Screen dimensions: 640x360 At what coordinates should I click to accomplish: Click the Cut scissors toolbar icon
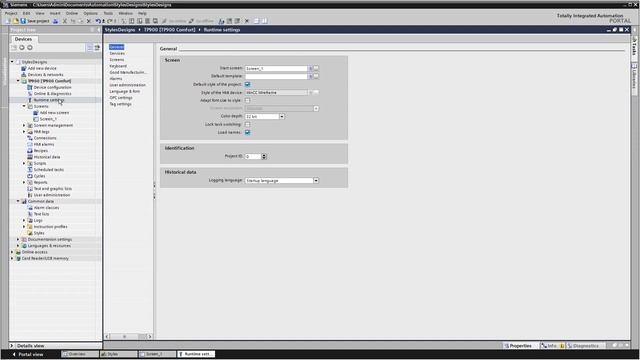(x=64, y=21)
